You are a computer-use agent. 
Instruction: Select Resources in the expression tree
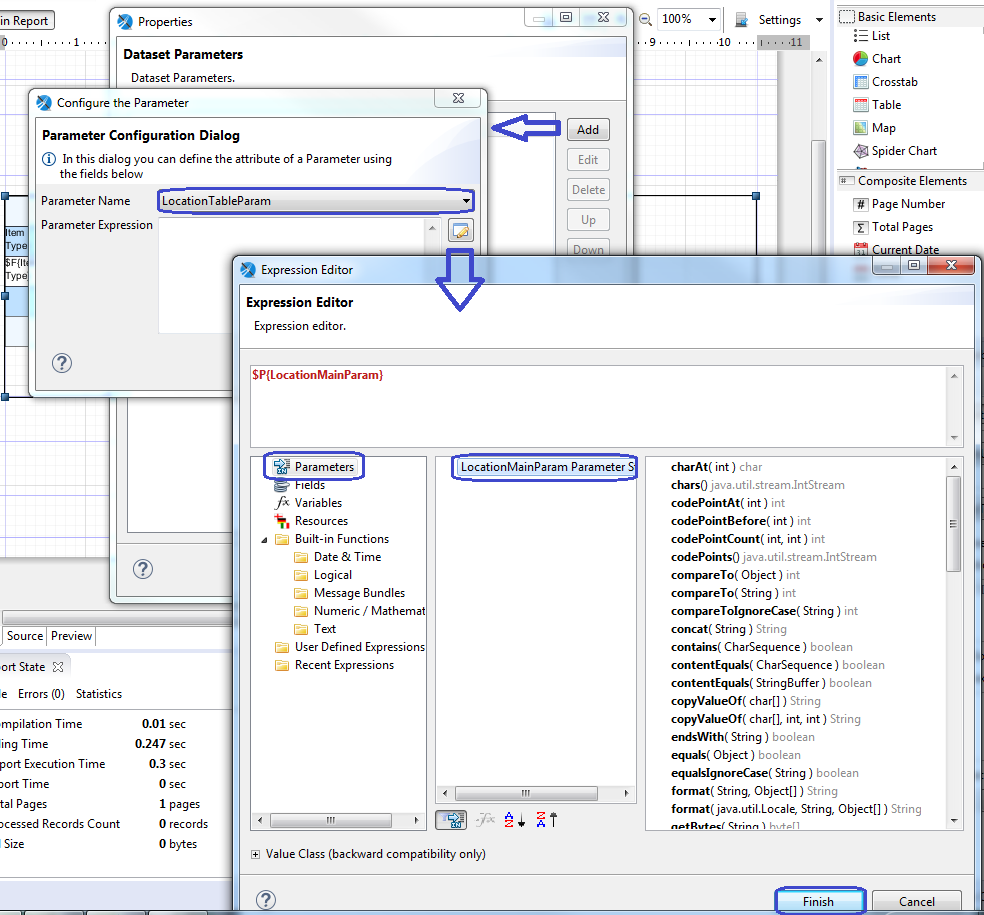[311, 521]
